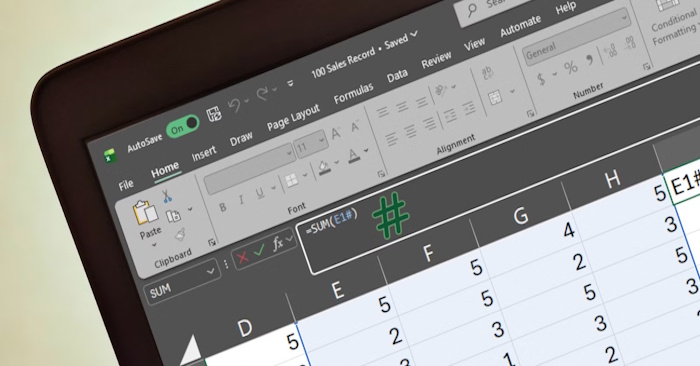The image size is (700, 366).
Task: Toggle Italic formatting
Action: pyautogui.click(x=241, y=200)
